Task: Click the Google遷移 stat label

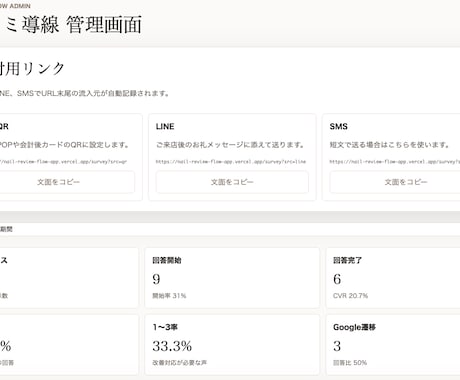Action: tap(354, 327)
